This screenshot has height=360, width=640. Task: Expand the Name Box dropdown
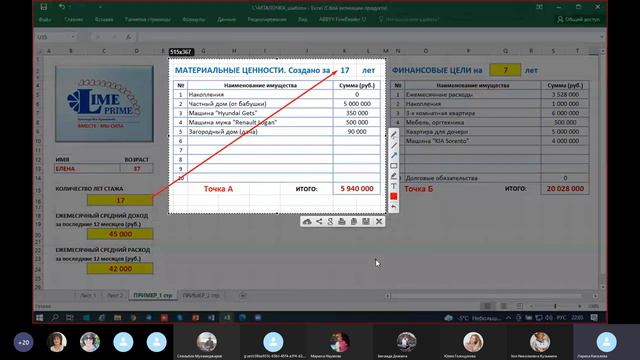[x=73, y=37]
